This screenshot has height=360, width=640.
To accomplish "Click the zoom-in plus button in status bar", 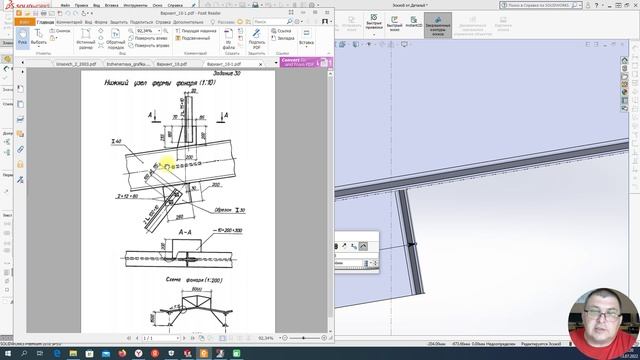I will coord(324,338).
